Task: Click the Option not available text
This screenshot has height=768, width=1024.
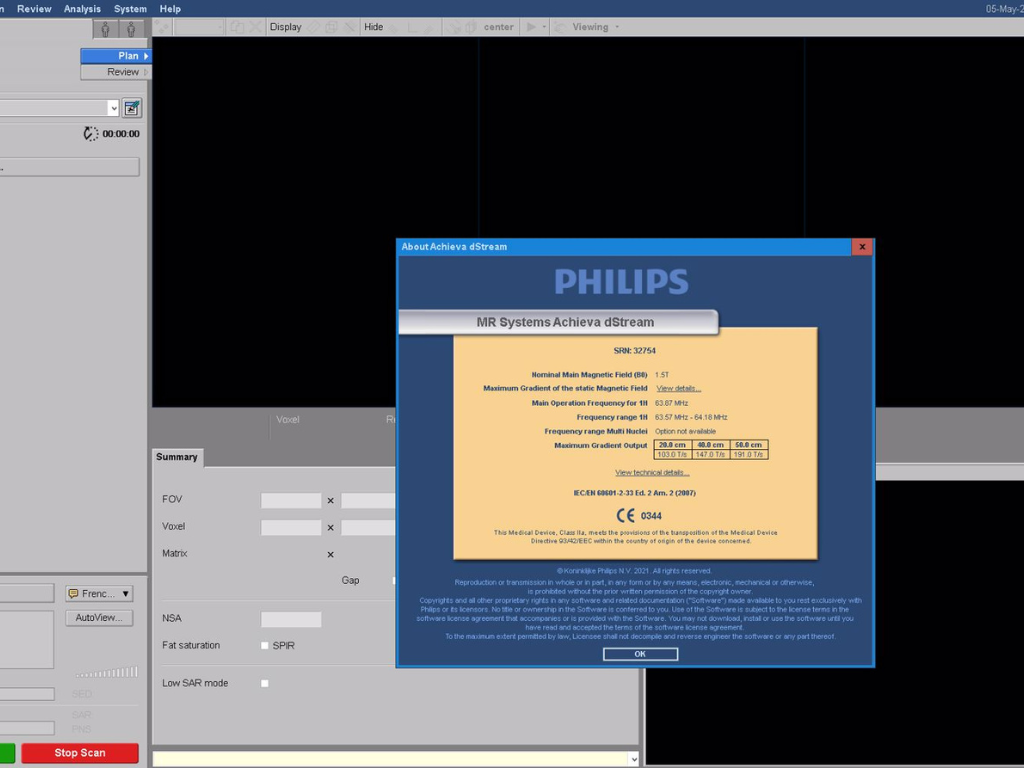Action: [x=685, y=431]
